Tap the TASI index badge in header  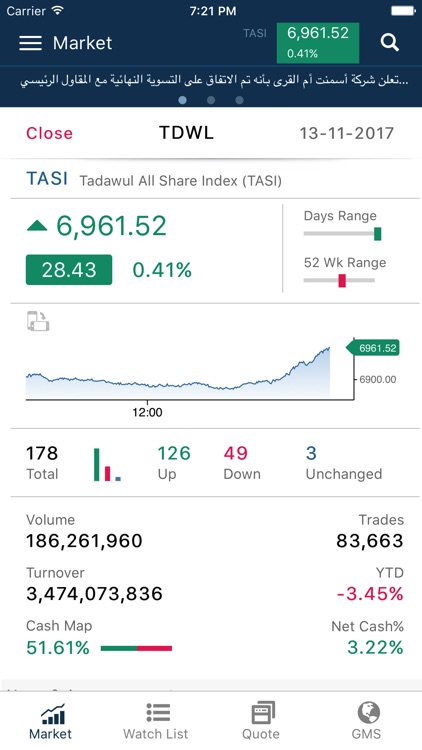(x=318, y=43)
